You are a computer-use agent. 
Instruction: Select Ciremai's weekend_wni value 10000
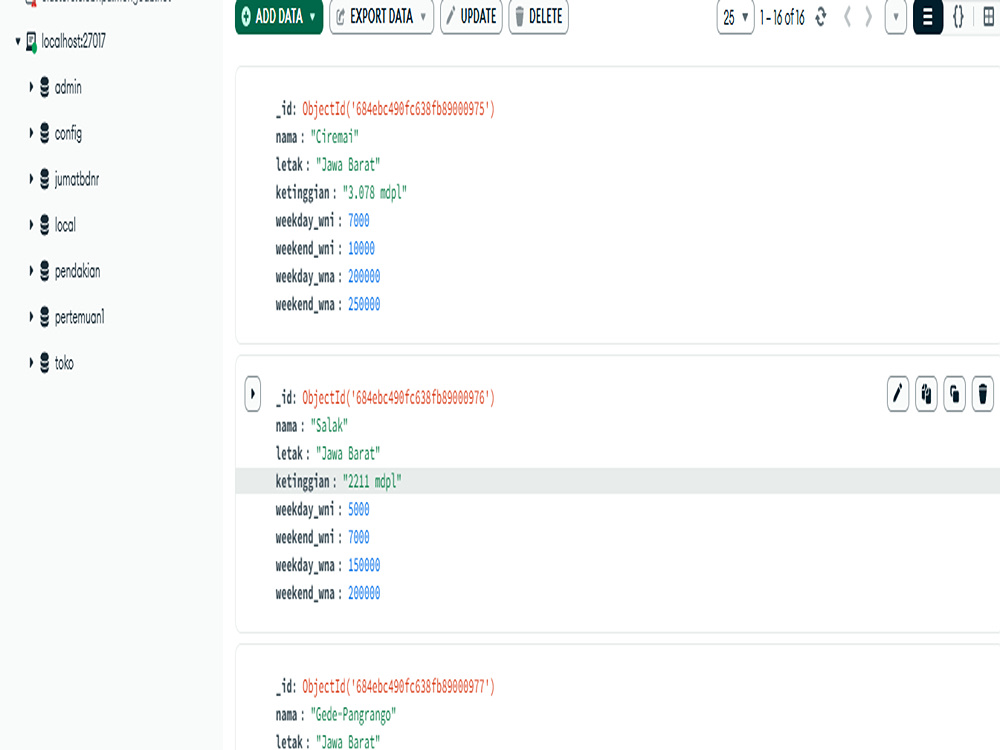pos(361,248)
